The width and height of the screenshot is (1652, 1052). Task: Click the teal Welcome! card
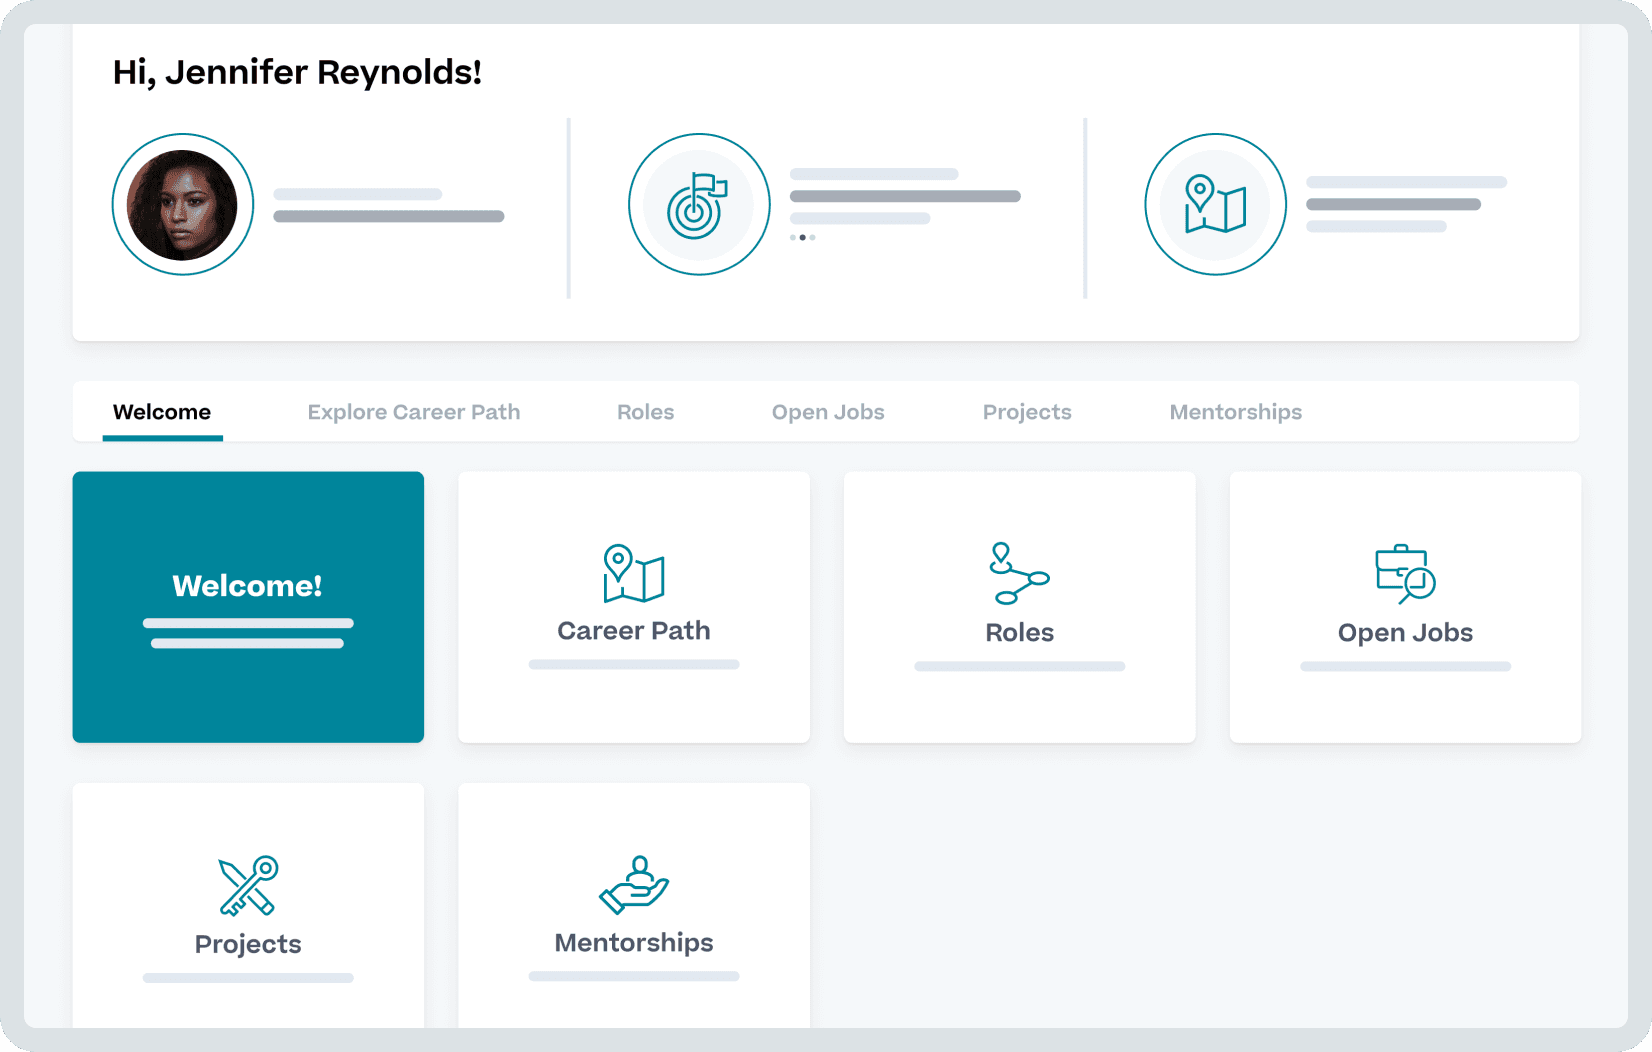coord(247,607)
